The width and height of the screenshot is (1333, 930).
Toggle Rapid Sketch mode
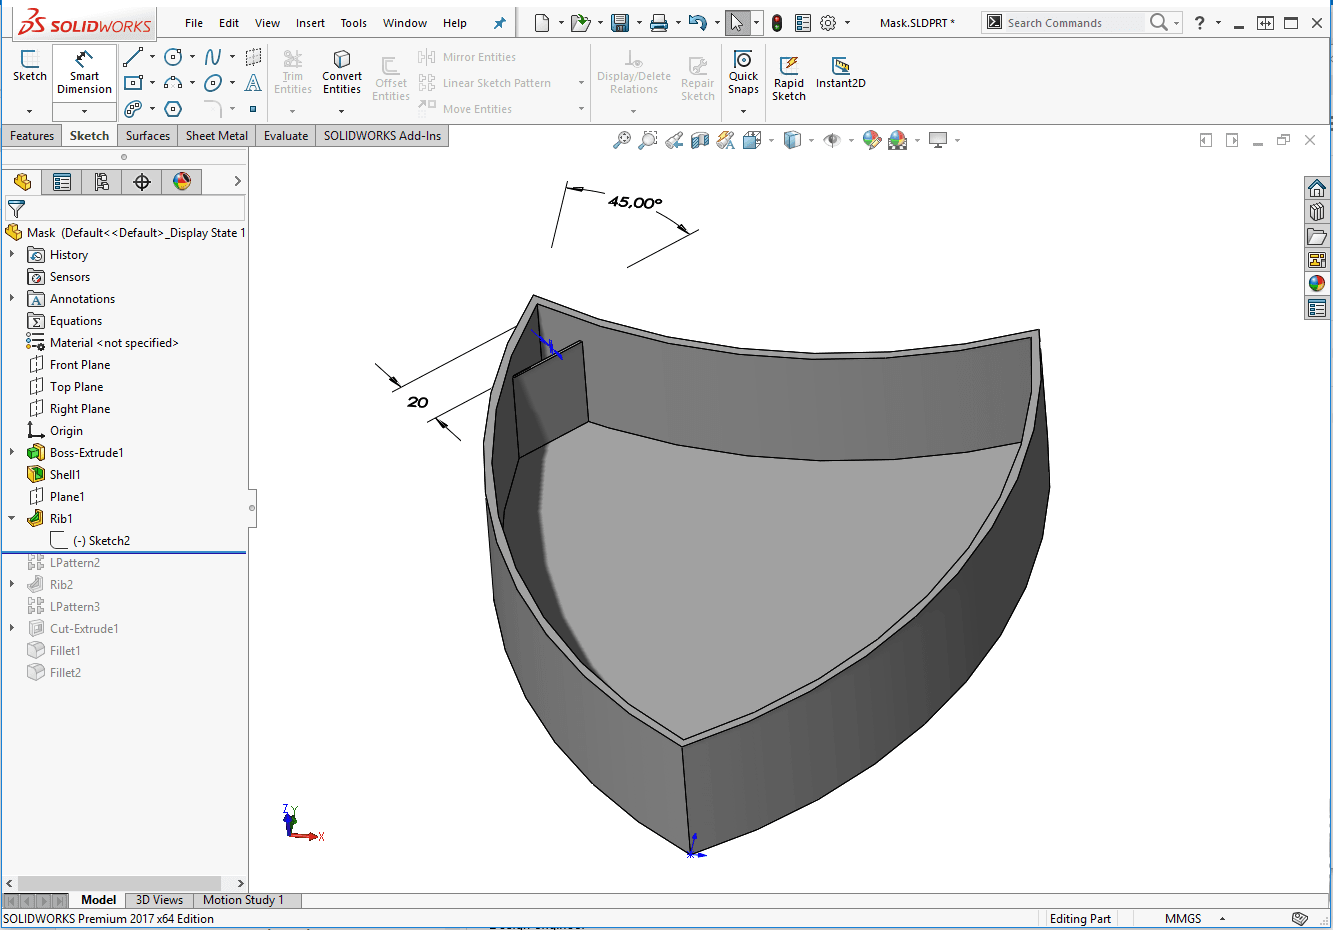pyautogui.click(x=788, y=76)
